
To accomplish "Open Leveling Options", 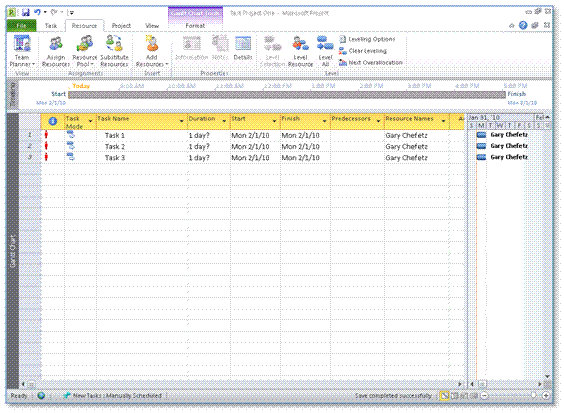I will tap(367, 39).
